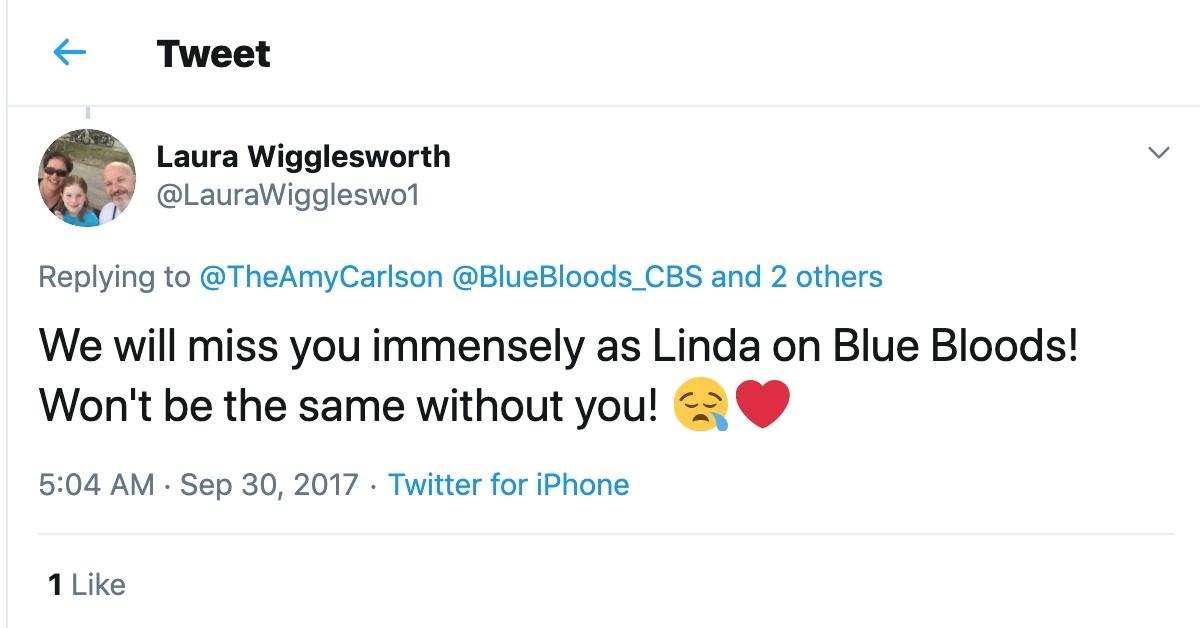Viewport: 1200px width, 628px height.
Task: Click the sad crying face emoji
Action: click(x=700, y=406)
